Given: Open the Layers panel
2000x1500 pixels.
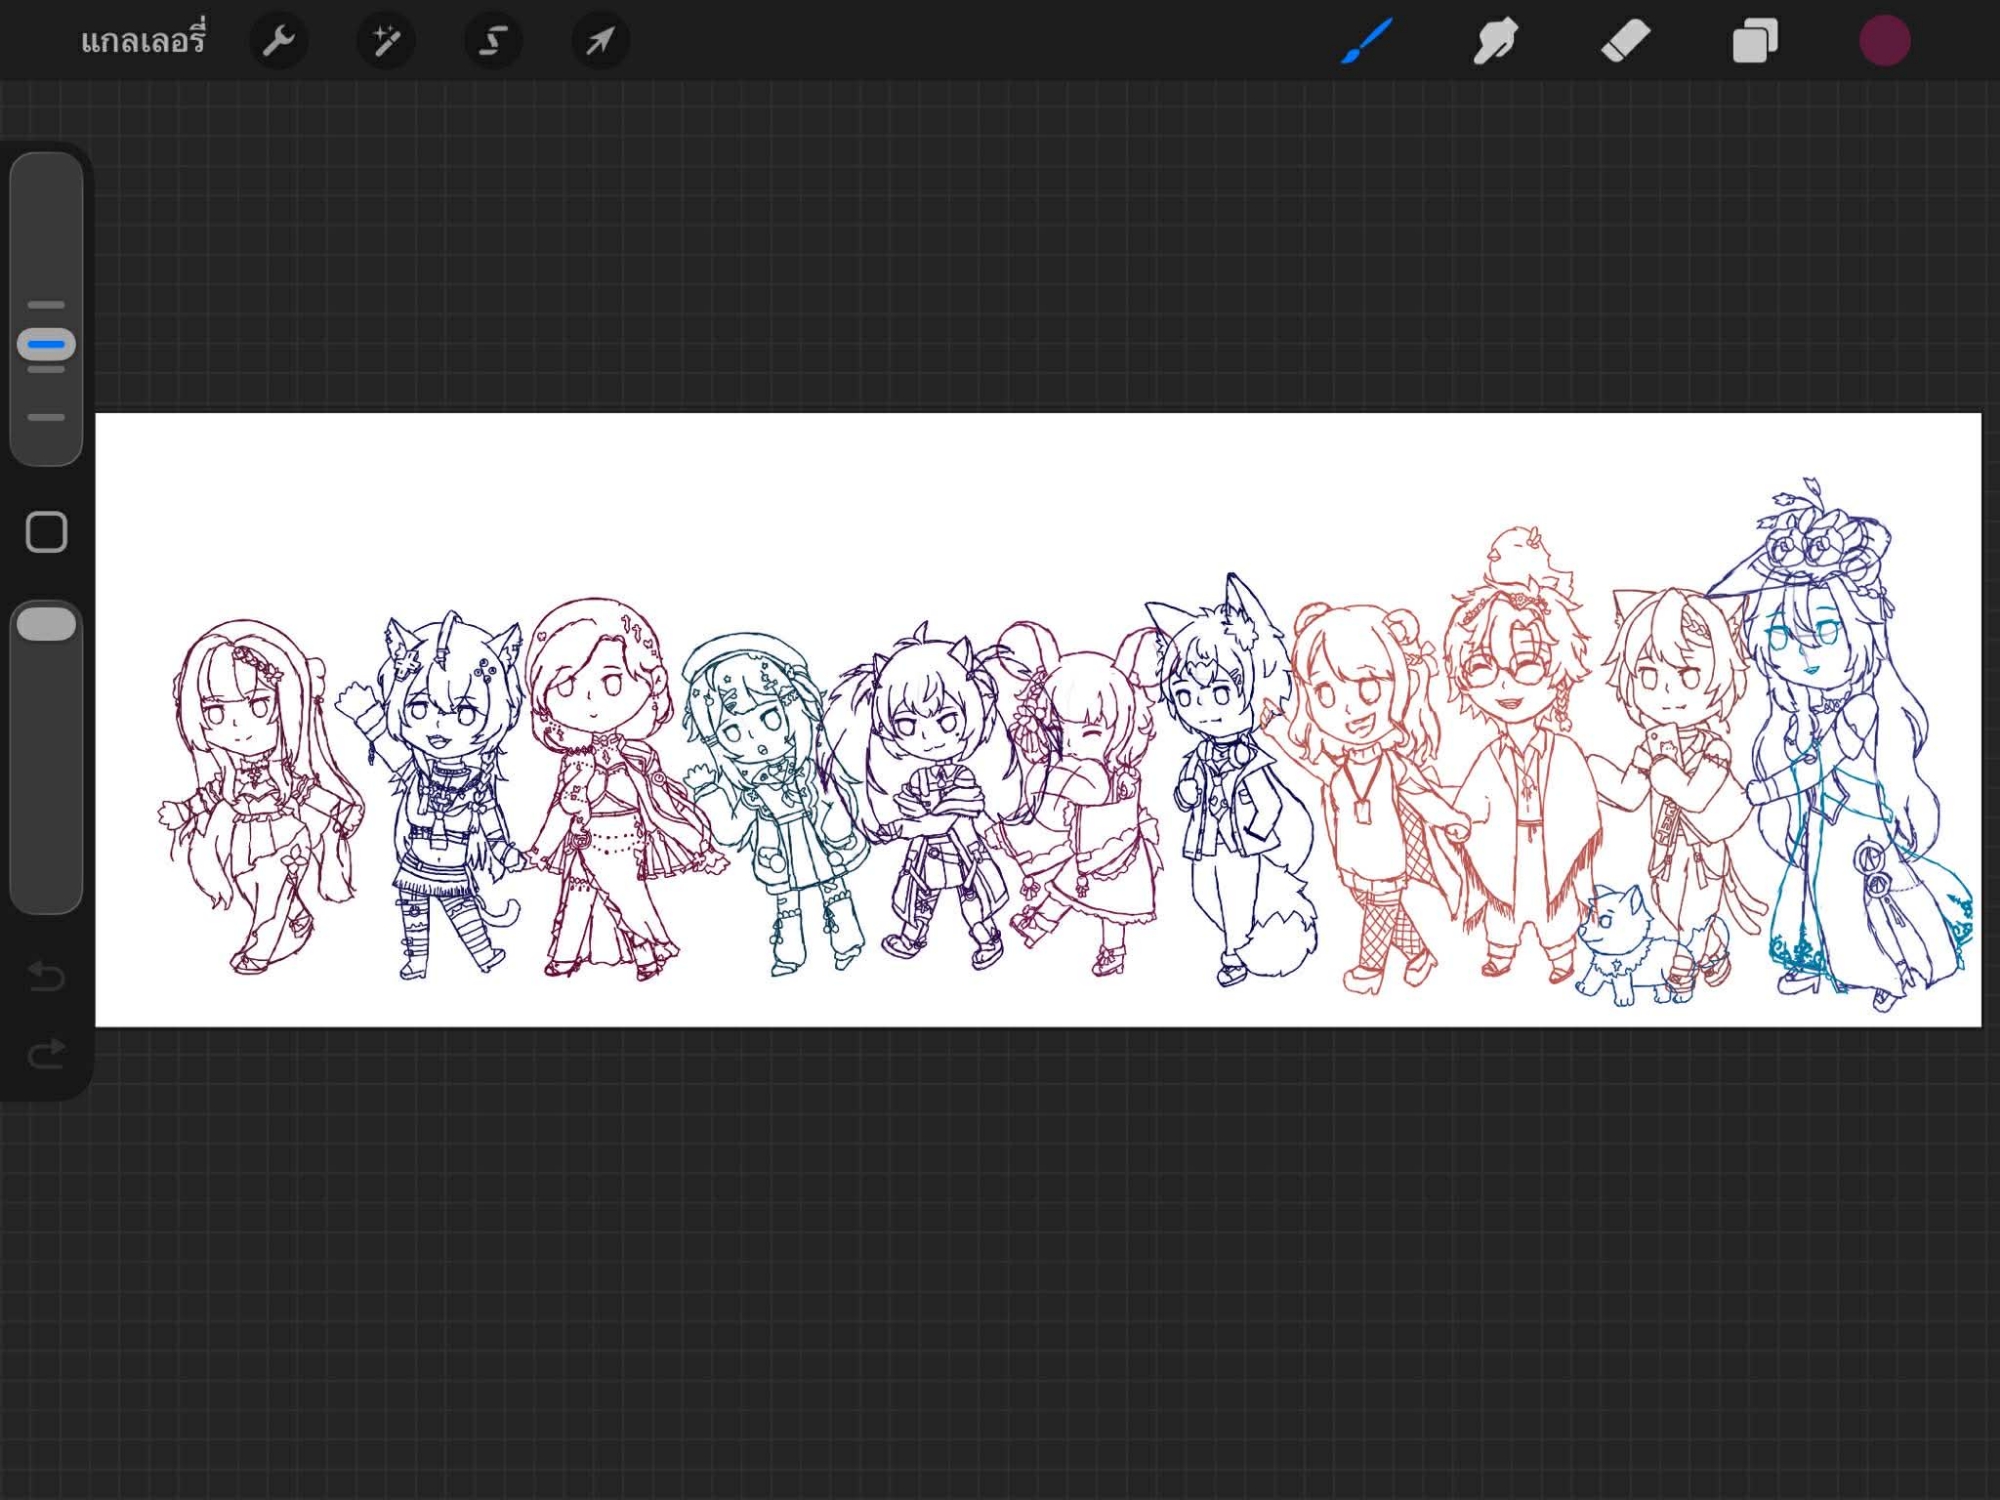Looking at the screenshot, I should point(1755,41).
